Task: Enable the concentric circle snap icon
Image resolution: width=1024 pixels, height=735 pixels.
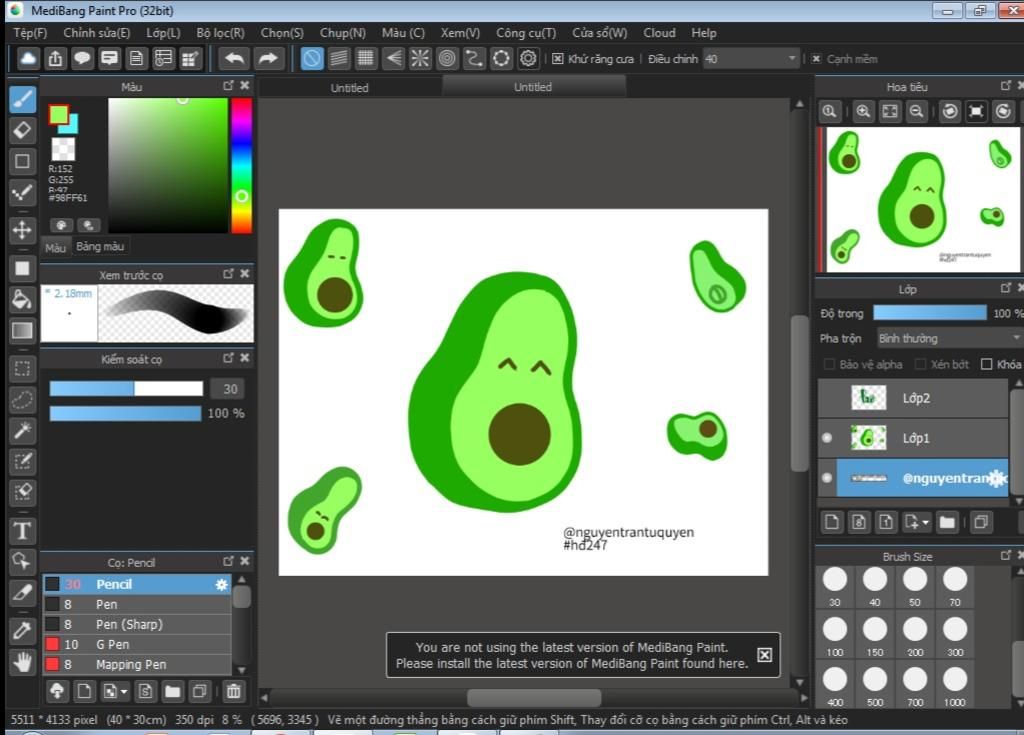Action: click(x=447, y=59)
